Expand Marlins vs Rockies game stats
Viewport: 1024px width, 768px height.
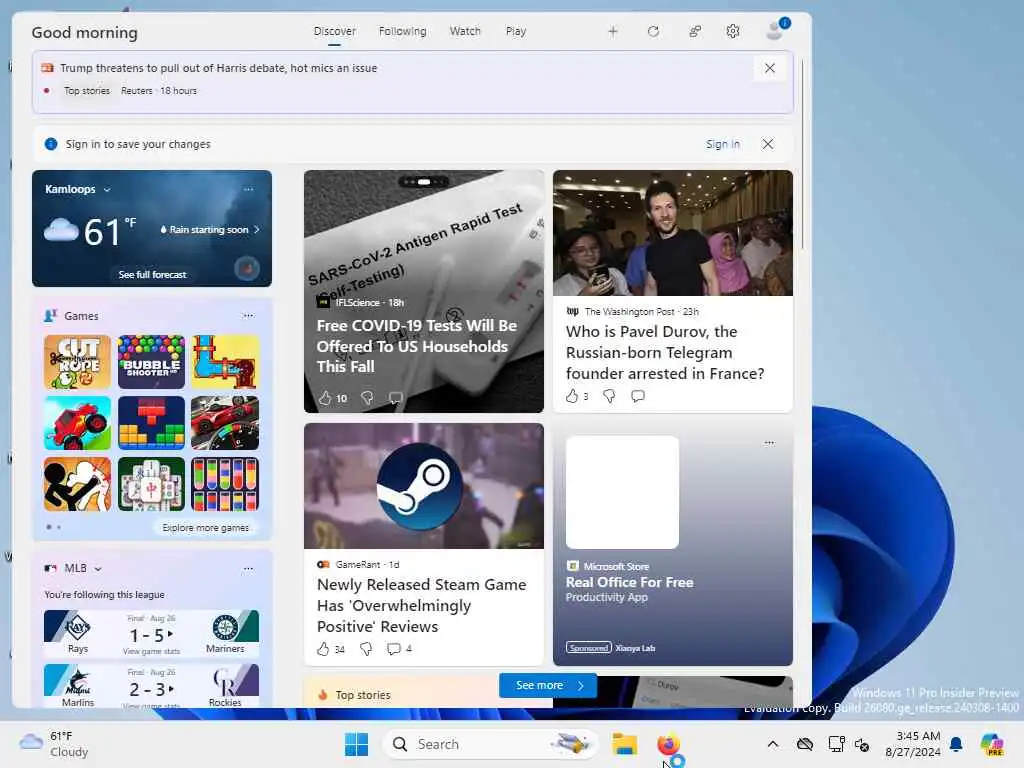[152, 686]
